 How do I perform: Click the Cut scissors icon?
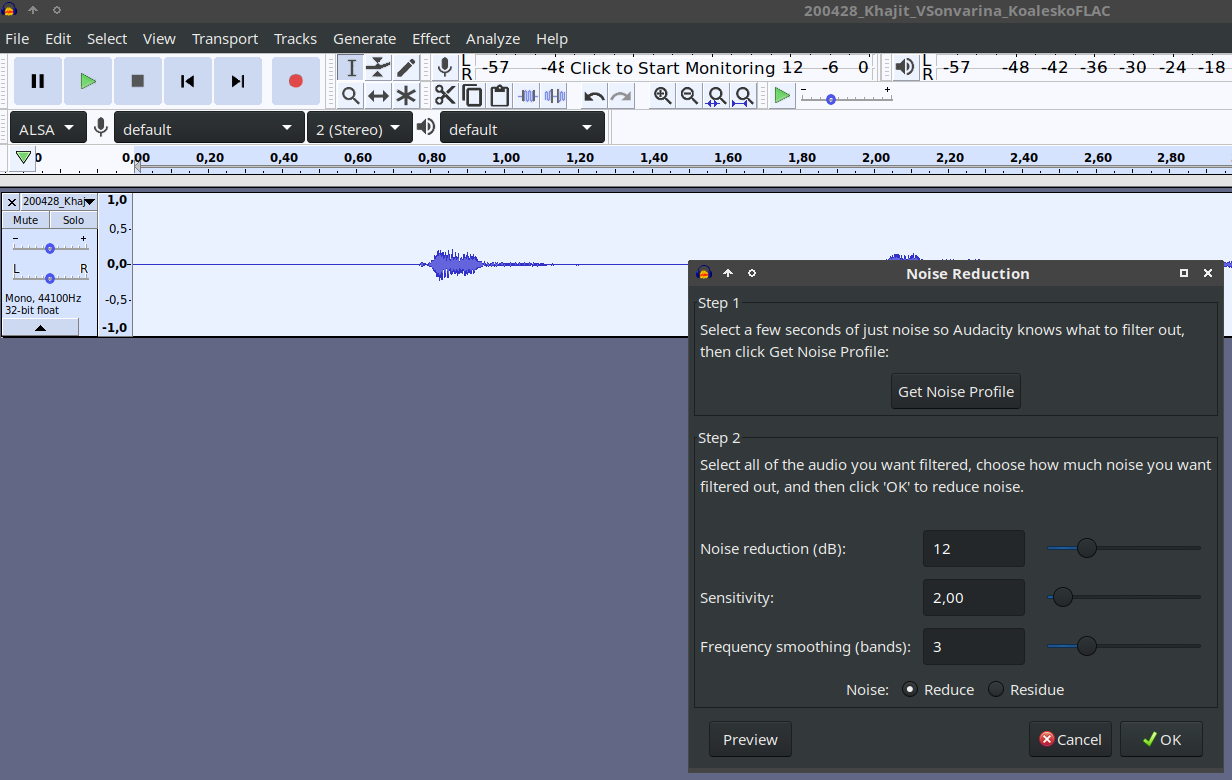click(445, 96)
